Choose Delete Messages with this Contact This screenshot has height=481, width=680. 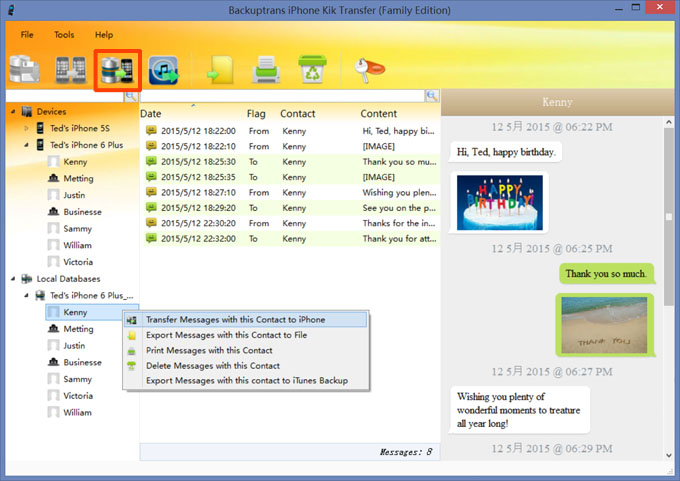[246, 366]
